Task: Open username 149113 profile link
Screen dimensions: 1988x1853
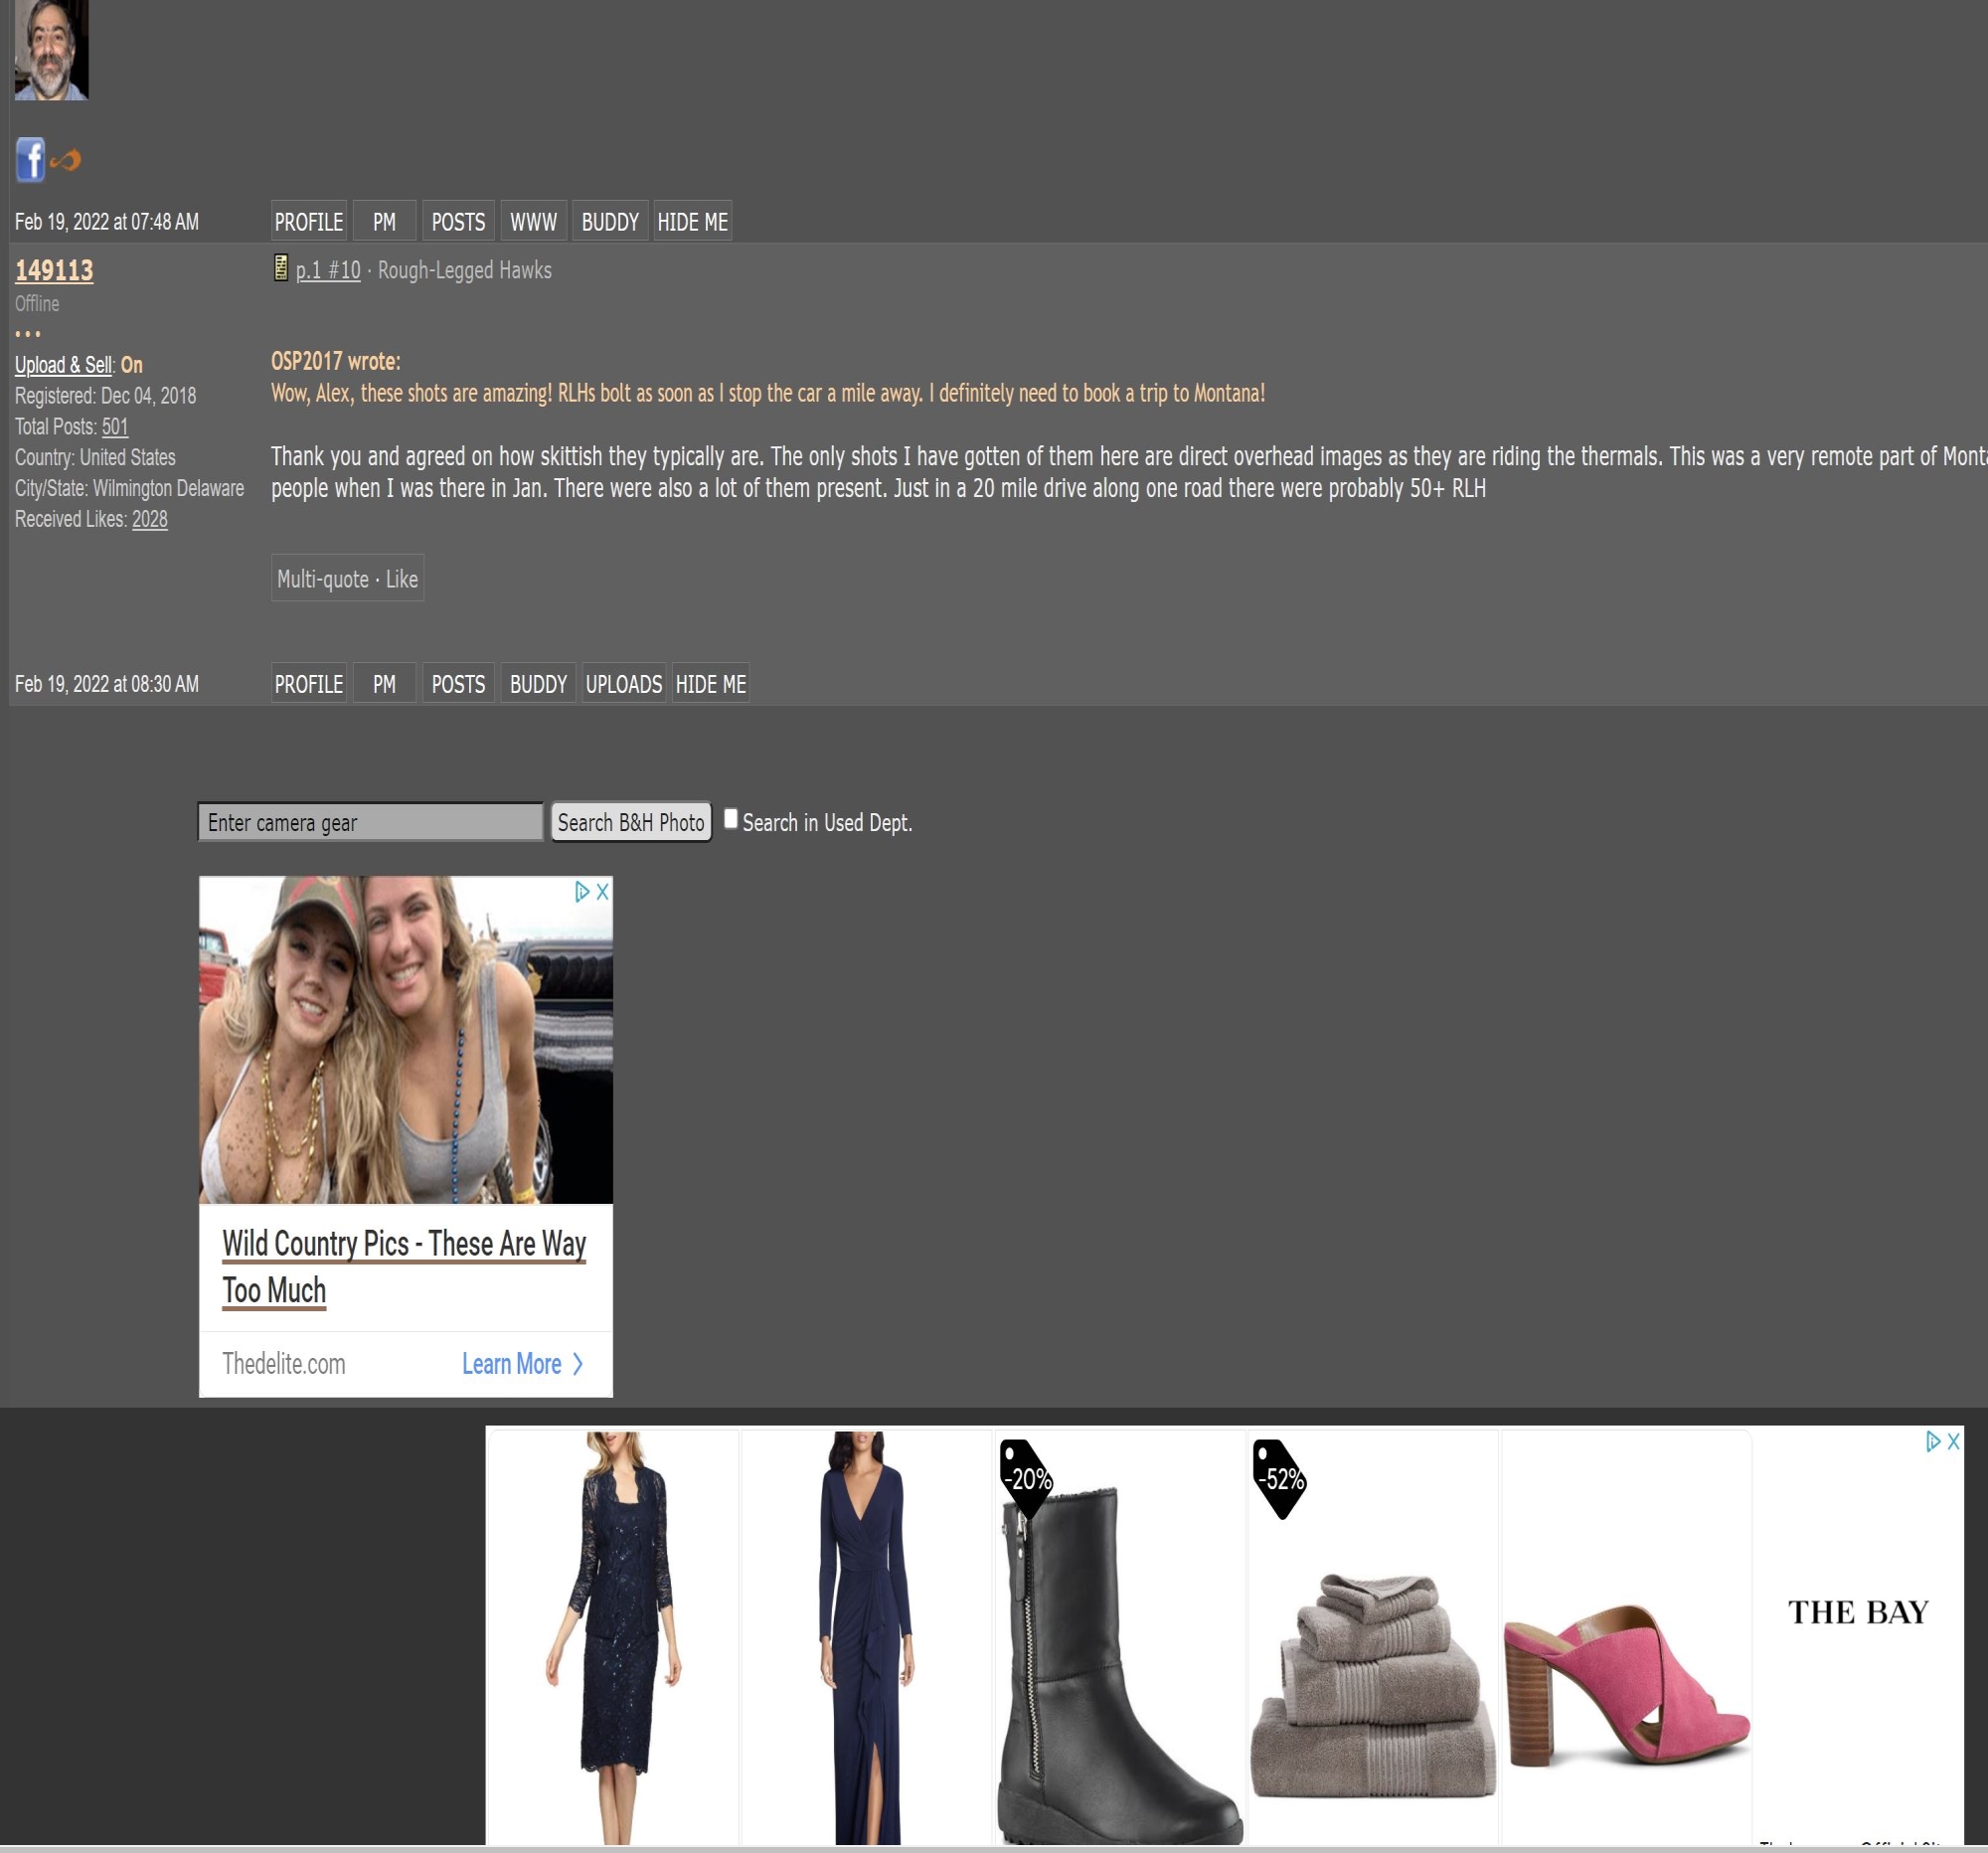Action: (x=54, y=270)
